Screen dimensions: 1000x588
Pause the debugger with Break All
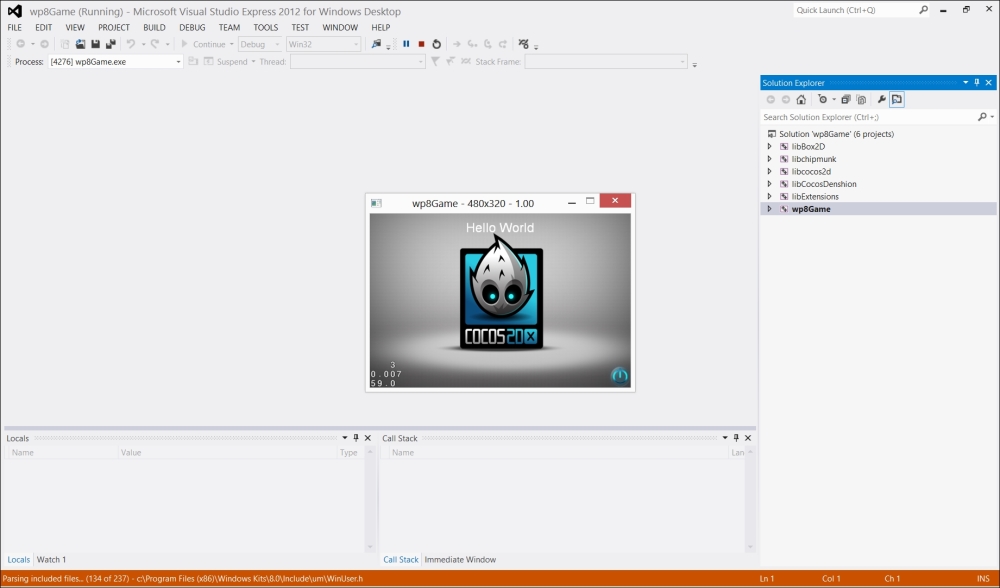pos(406,44)
